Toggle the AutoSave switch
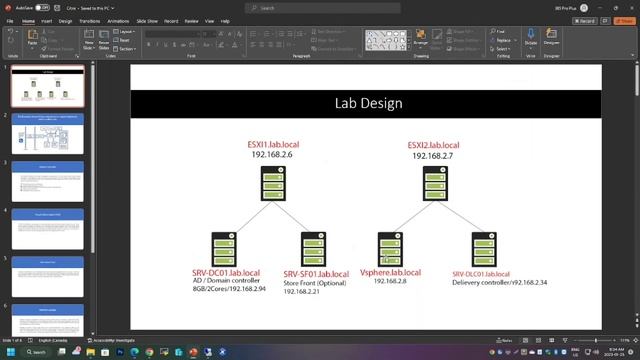 [x=42, y=8]
